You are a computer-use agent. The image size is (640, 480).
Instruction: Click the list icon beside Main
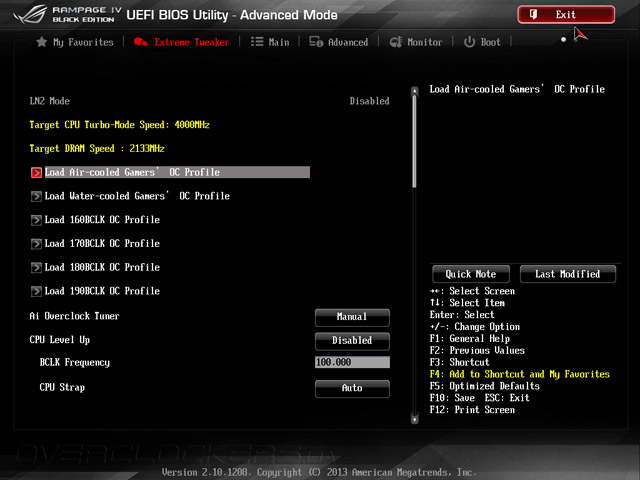pos(257,42)
